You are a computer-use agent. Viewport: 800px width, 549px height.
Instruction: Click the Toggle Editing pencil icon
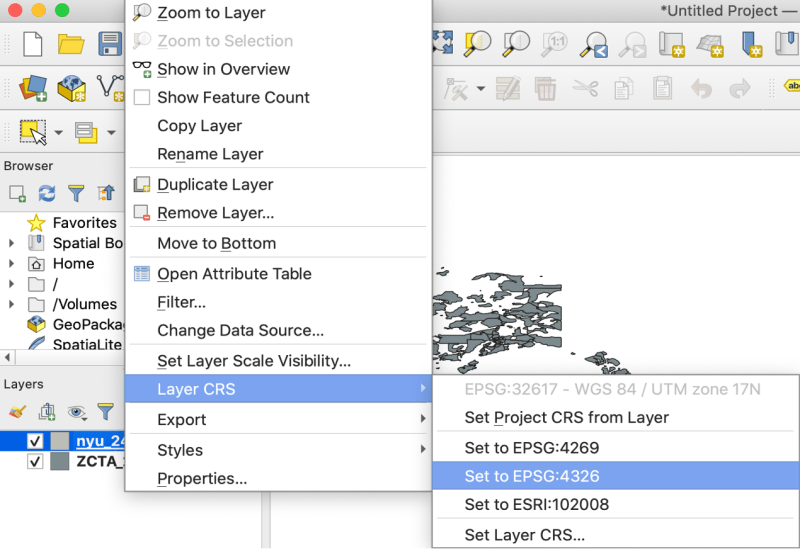pos(508,88)
